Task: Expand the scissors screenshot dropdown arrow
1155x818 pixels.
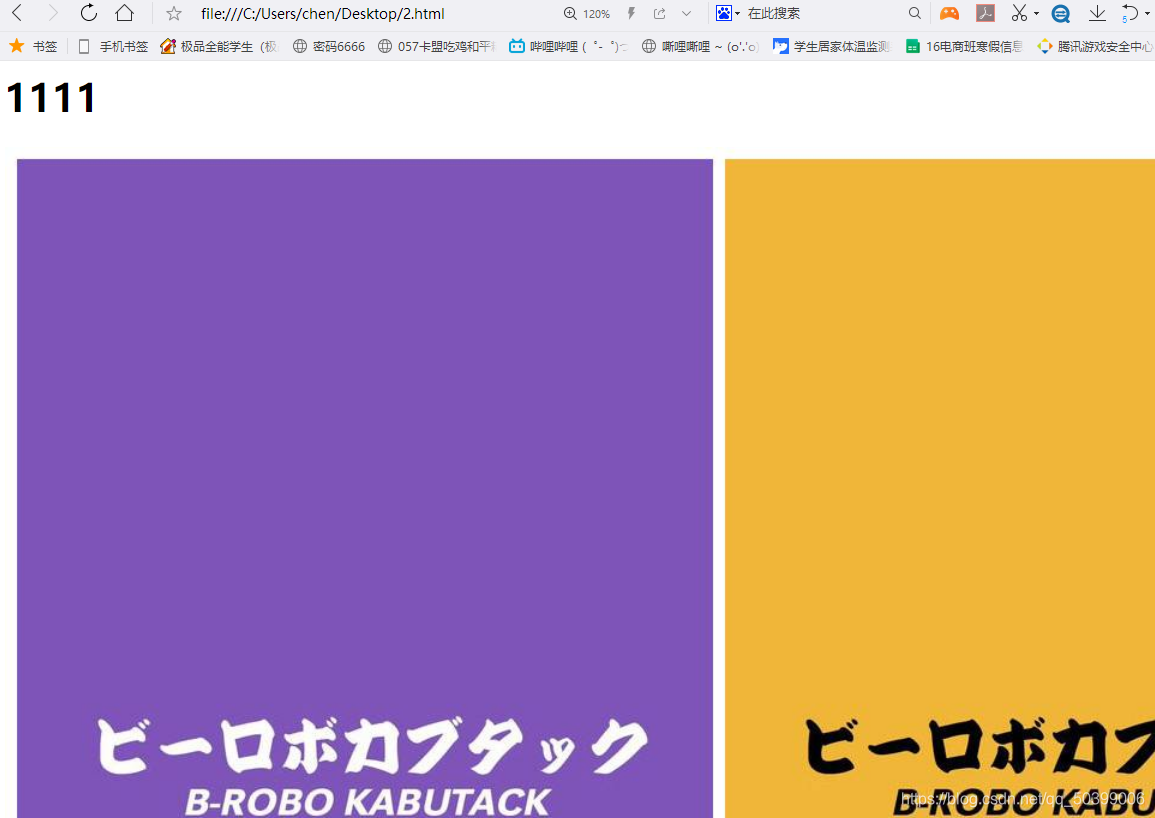Action: pos(1036,13)
